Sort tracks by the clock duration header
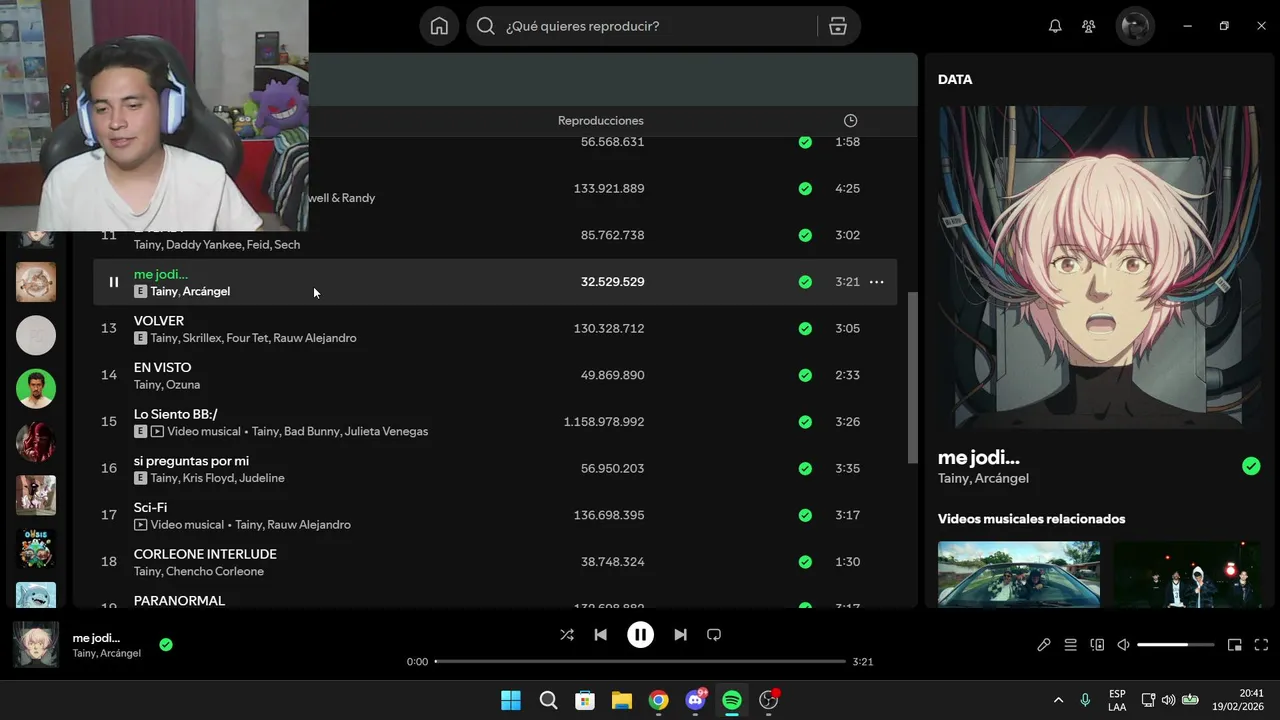The height and width of the screenshot is (720, 1280). pyautogui.click(x=850, y=120)
